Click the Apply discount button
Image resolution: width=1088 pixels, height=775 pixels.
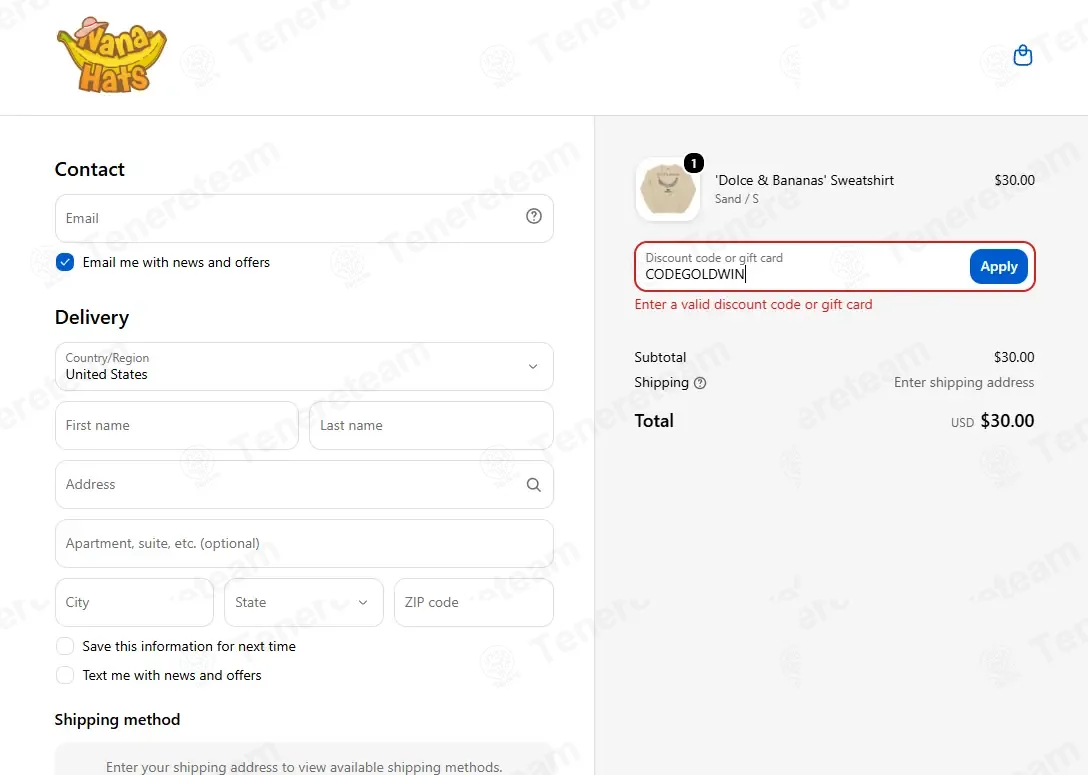tap(998, 266)
